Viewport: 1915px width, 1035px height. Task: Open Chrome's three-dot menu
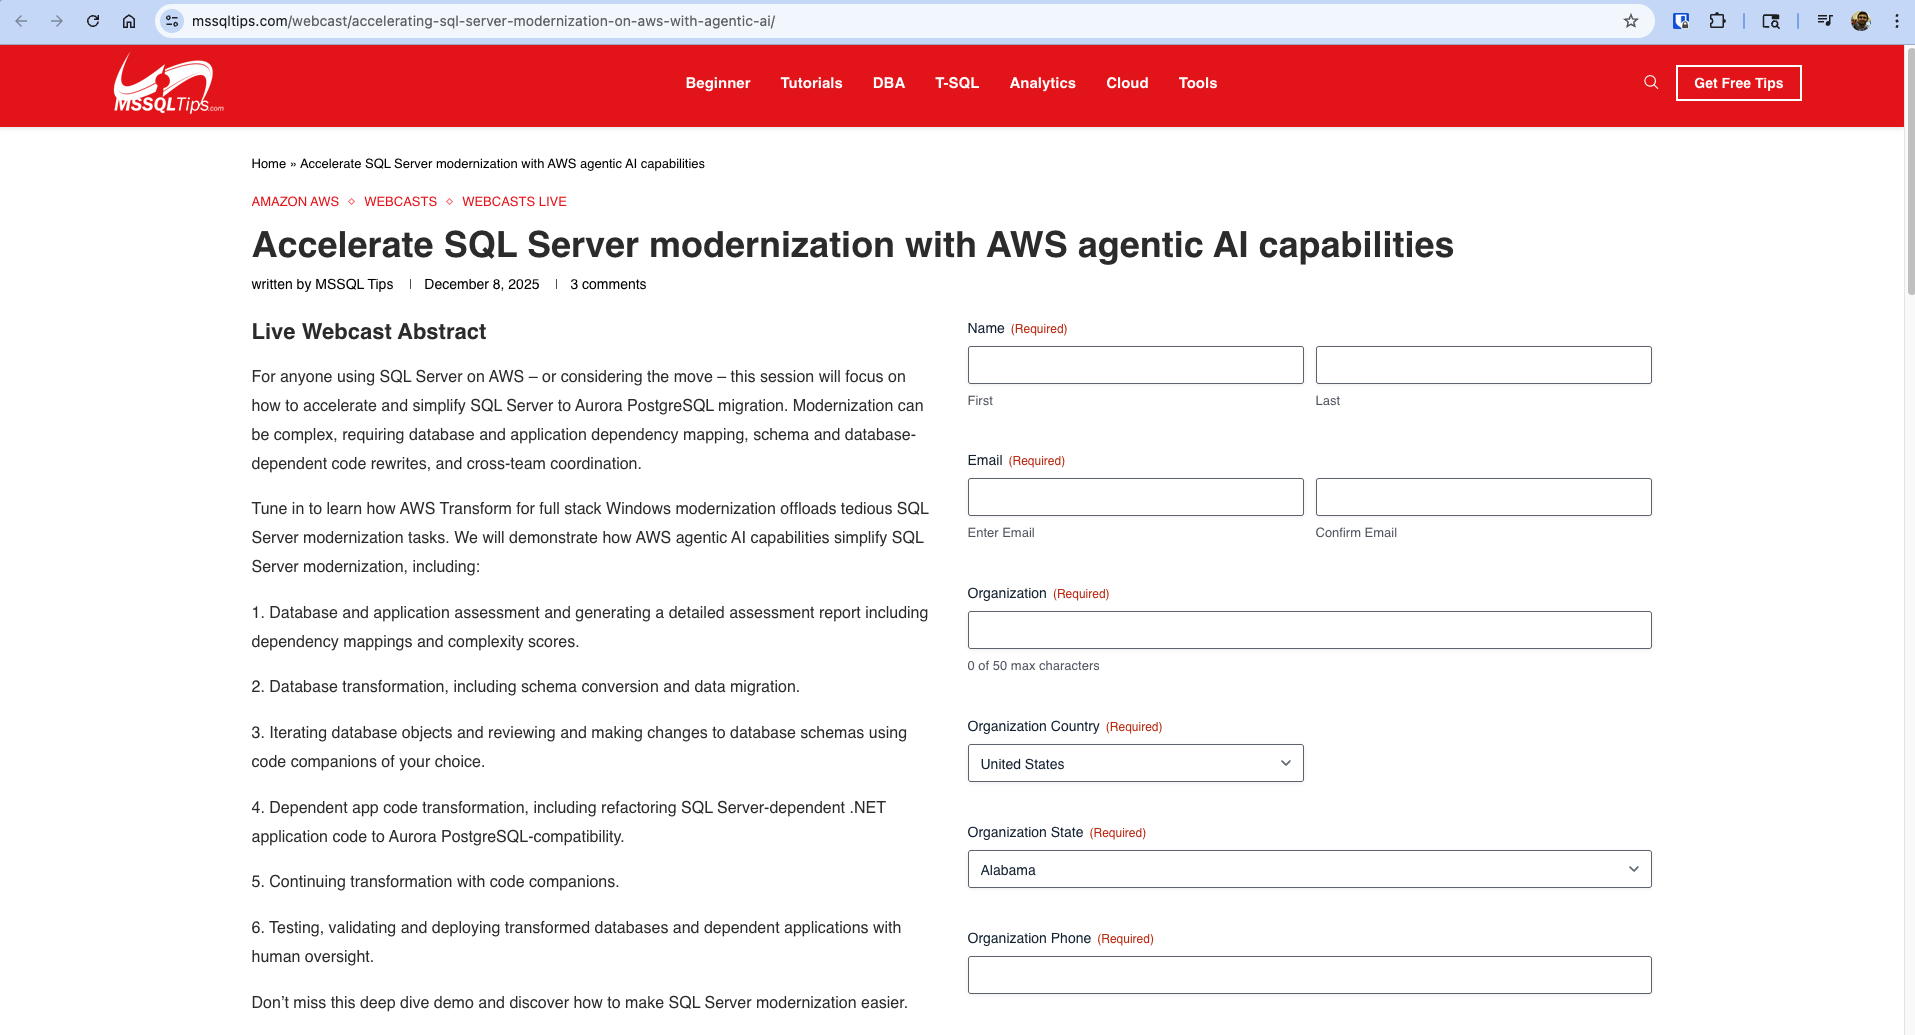(1896, 21)
